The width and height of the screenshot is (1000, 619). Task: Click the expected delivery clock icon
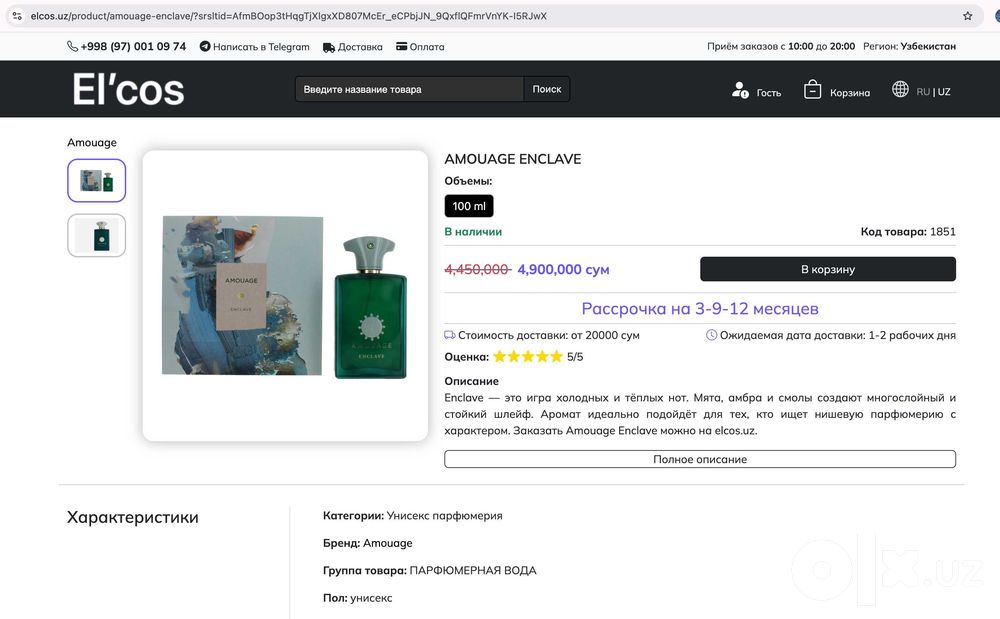(711, 335)
